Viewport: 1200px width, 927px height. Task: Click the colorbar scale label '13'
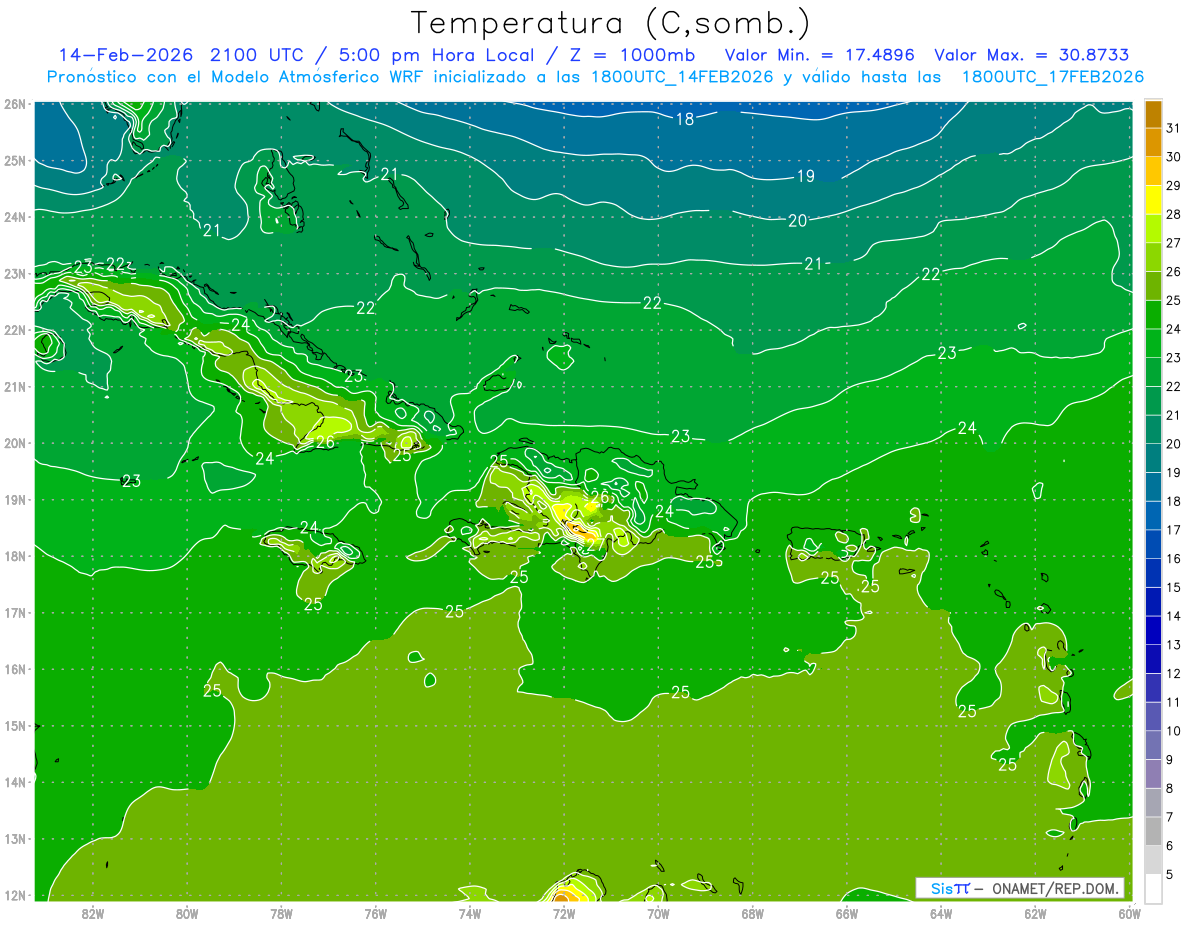1173,644
